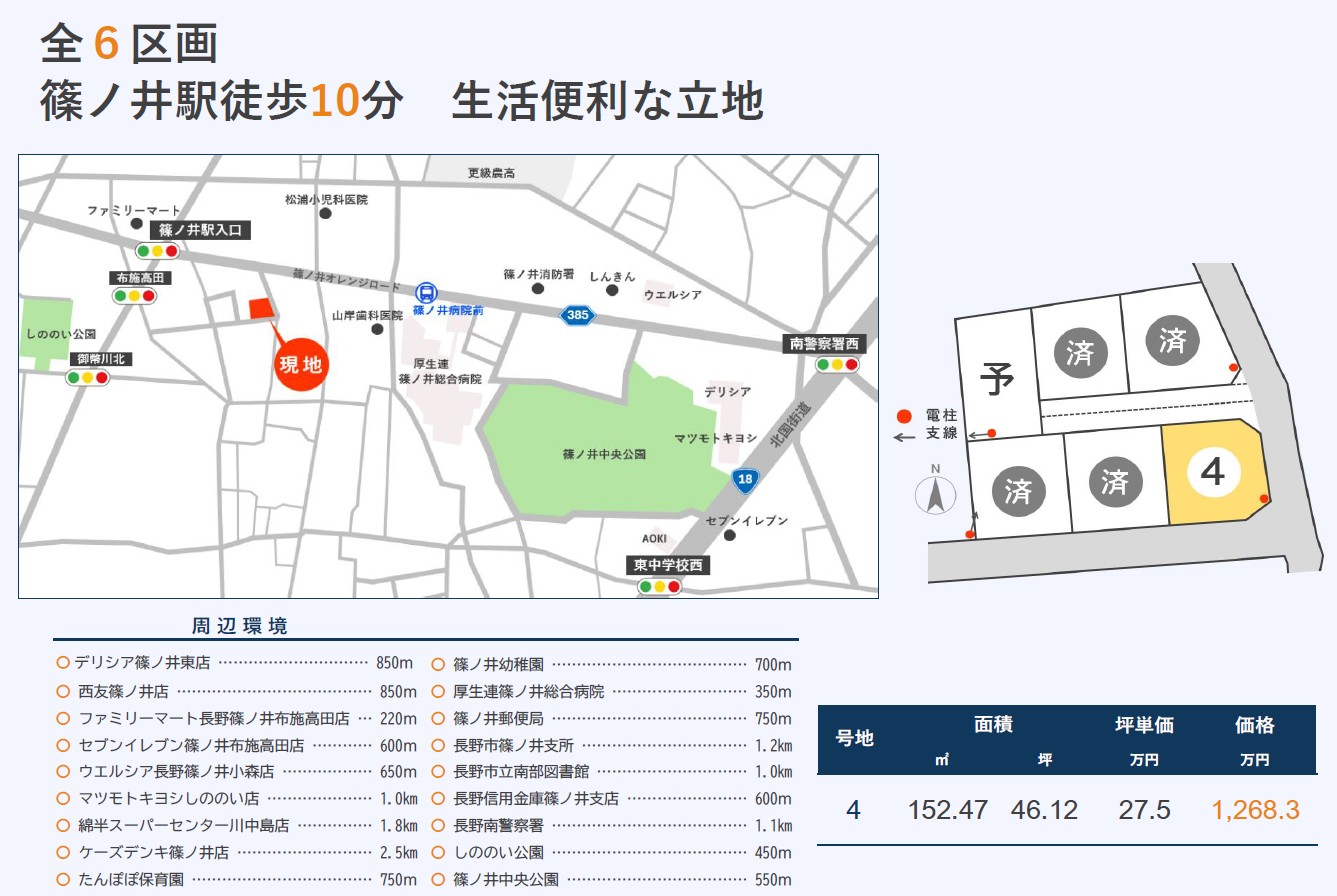Image resolution: width=1337 pixels, height=896 pixels.
Task: Click the デリシア篠ノ井東店 list entry
Action: pos(144,663)
